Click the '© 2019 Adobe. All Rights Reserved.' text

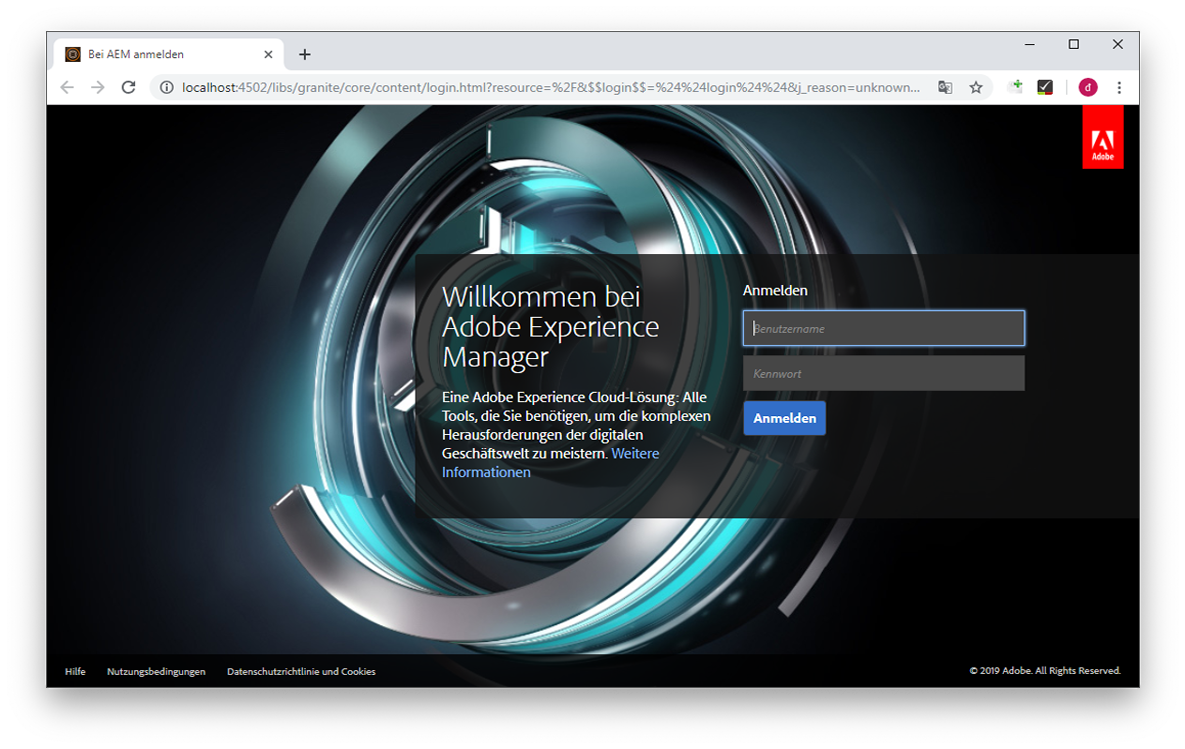(x=1045, y=670)
